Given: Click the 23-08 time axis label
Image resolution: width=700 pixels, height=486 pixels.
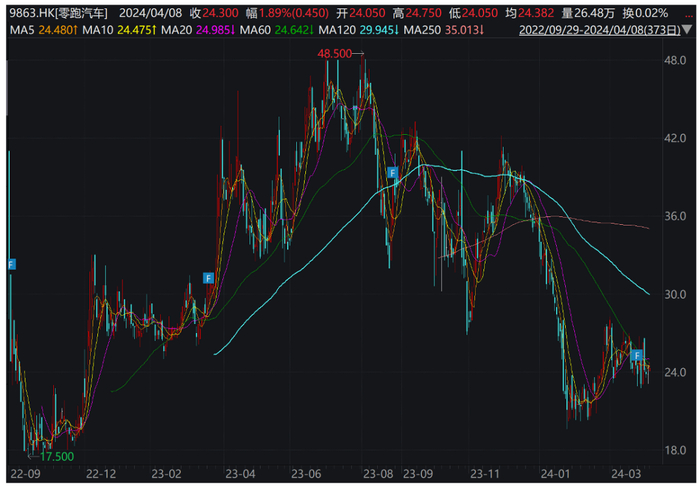Looking at the screenshot, I should point(379,474).
